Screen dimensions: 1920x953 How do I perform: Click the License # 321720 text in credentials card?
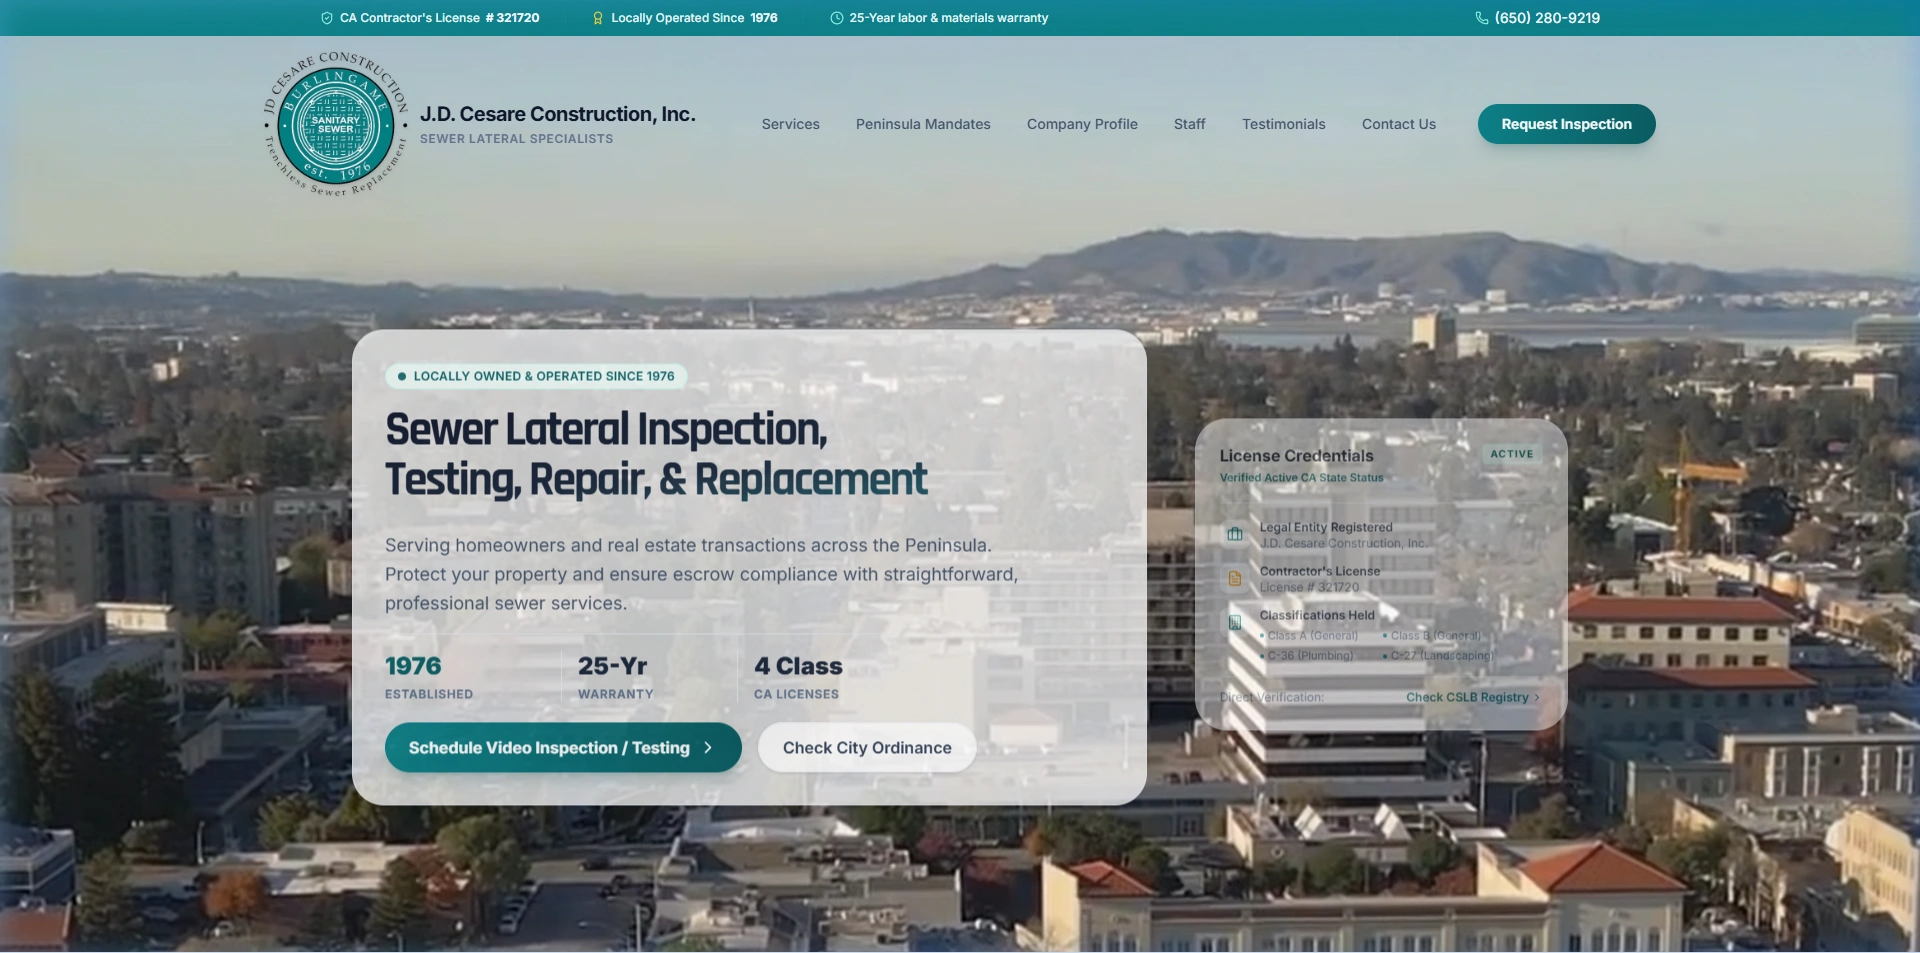[x=1310, y=588]
